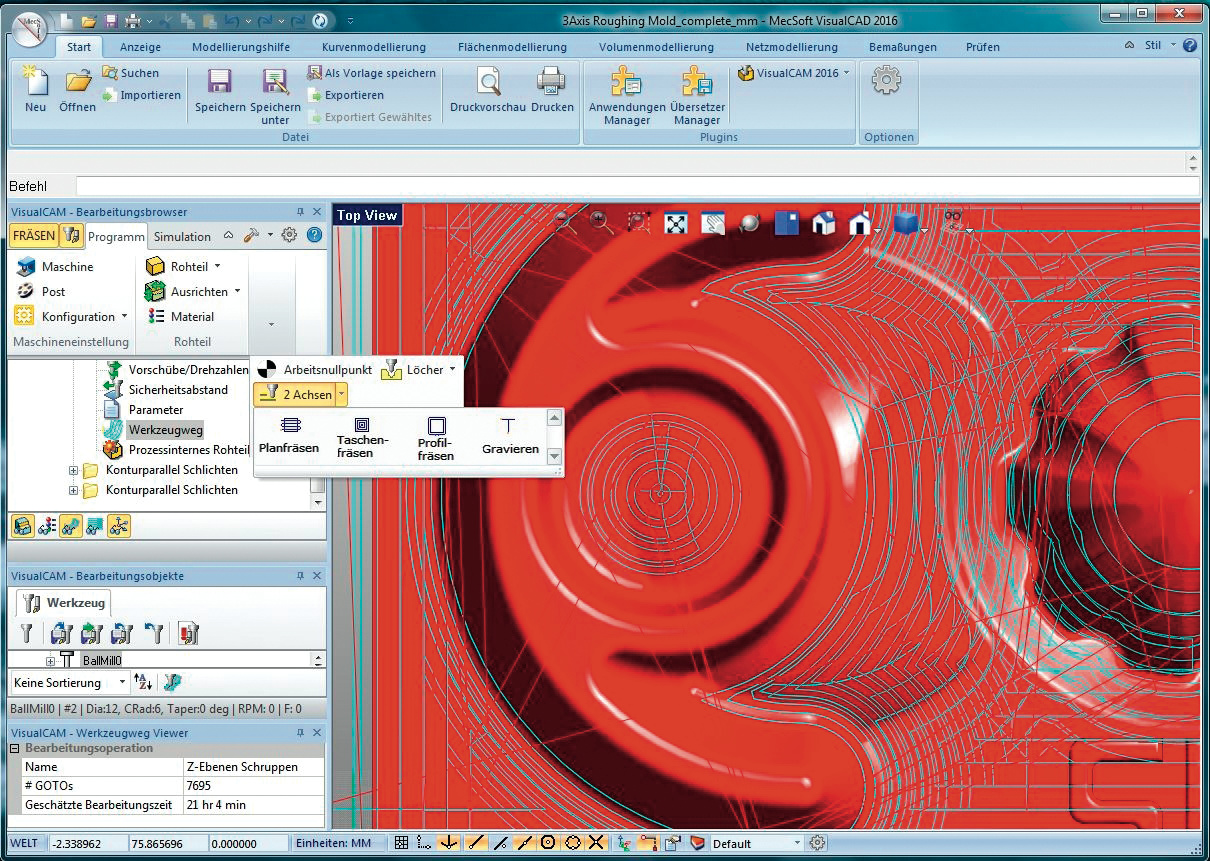1210x861 pixels.
Task: Activate the pan view hand icon
Action: 712,224
